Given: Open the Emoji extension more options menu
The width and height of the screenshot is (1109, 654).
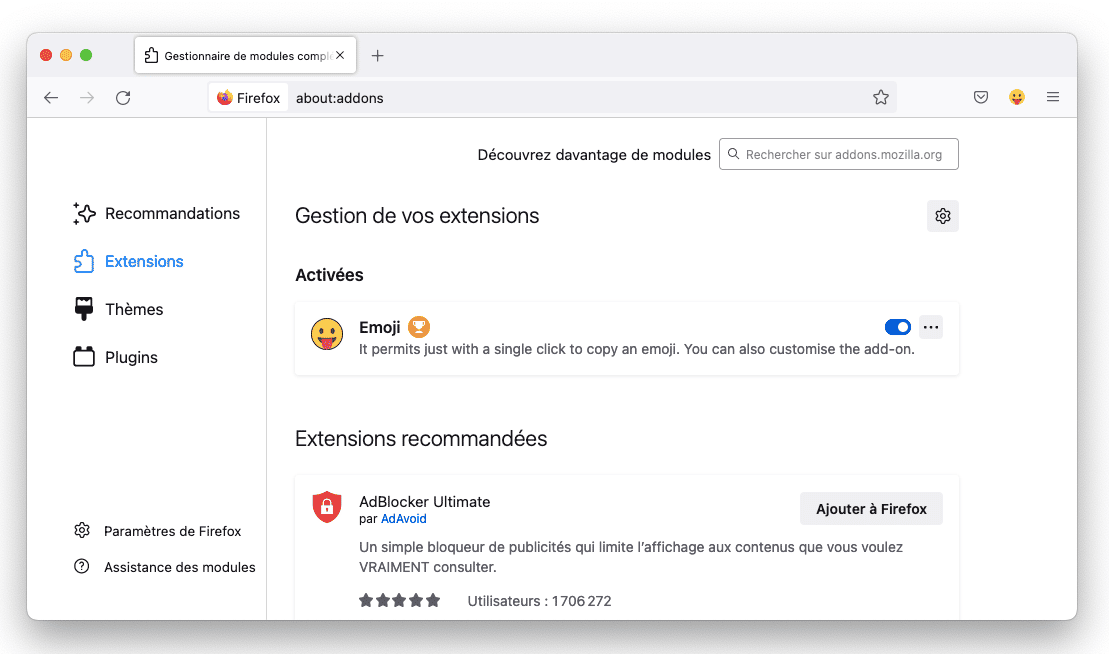Looking at the screenshot, I should (931, 327).
